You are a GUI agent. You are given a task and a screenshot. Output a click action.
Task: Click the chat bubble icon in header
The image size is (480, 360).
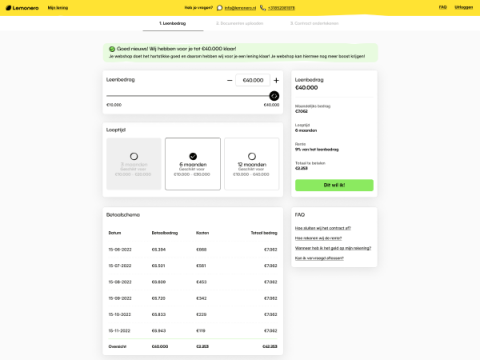coord(219,8)
